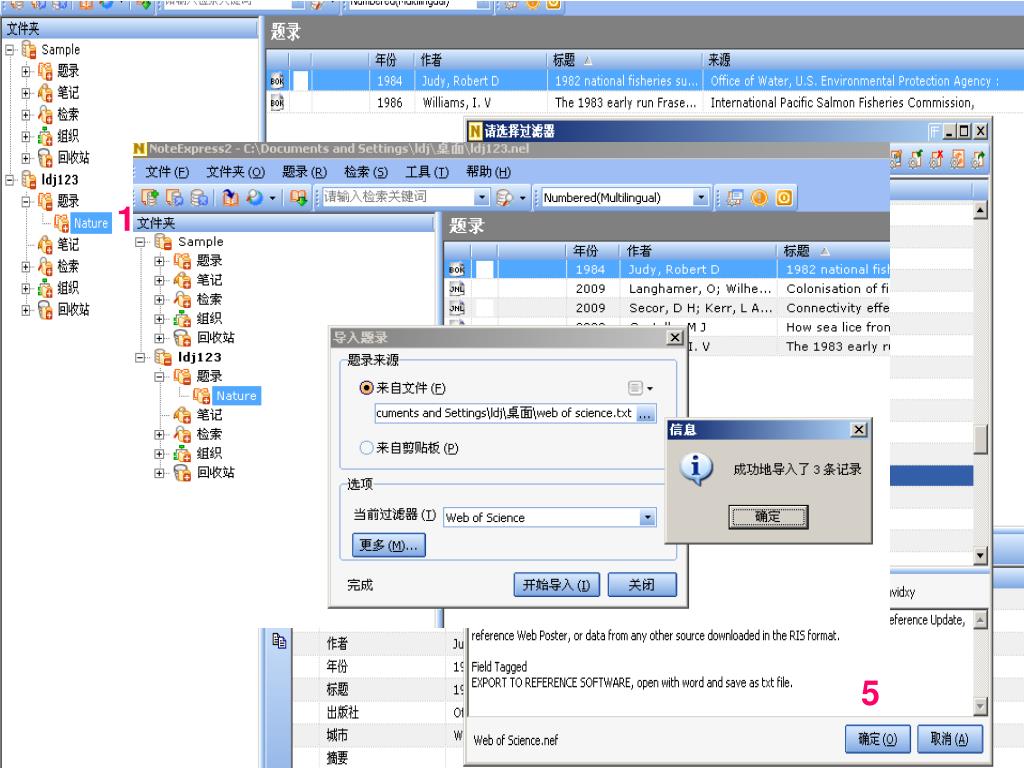Image resolution: width=1024 pixels, height=768 pixels.
Task: Click the database icon in the NoteExpress2 toolbar
Action: [199, 197]
